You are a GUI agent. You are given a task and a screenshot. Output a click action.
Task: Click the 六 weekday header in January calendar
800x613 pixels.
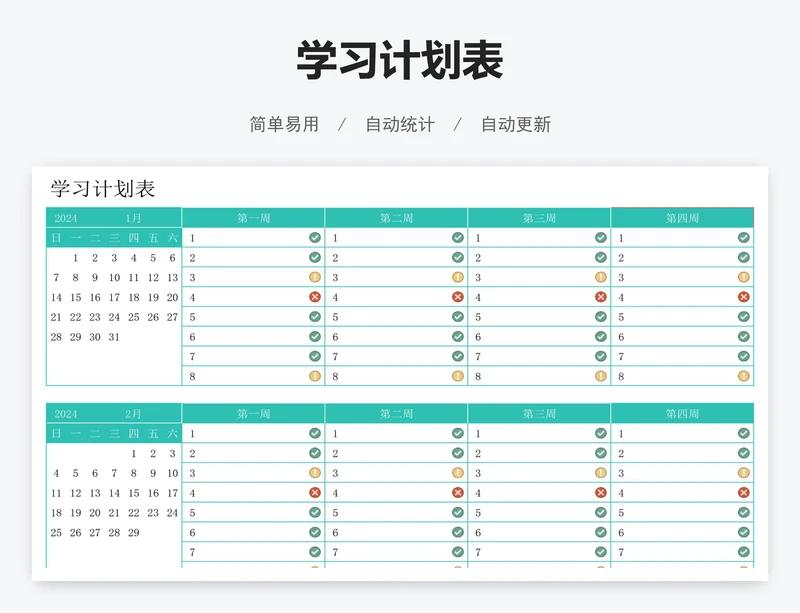point(172,238)
